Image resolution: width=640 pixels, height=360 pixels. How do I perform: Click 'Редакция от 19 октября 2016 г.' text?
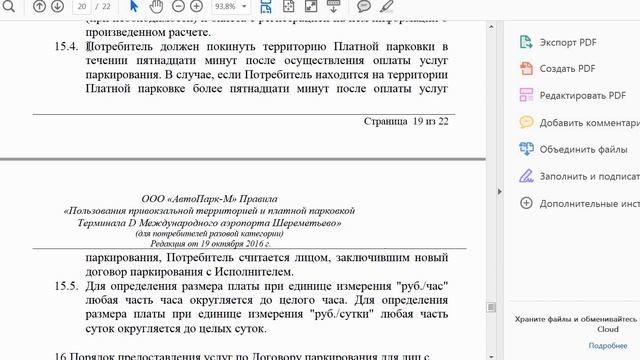210,244
